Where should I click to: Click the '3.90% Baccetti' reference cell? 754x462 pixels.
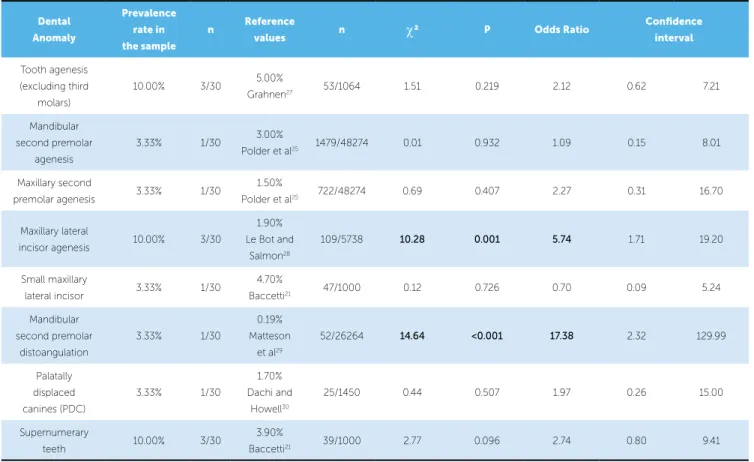[269, 441]
